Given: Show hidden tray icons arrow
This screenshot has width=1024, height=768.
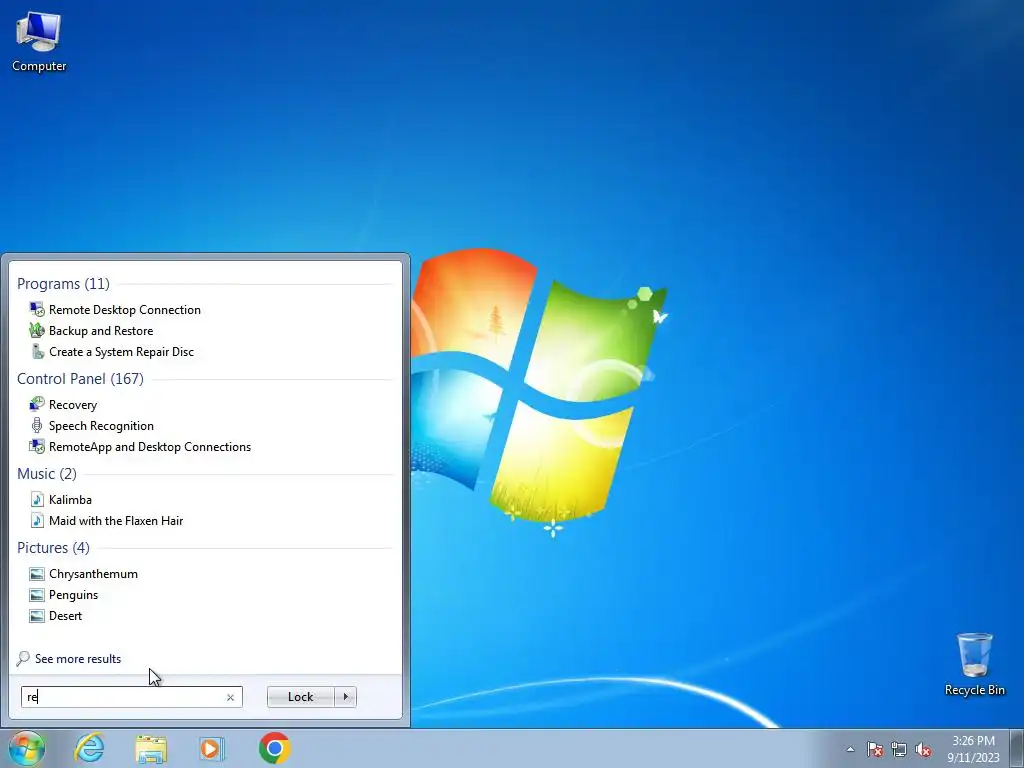Looking at the screenshot, I should (x=850, y=749).
